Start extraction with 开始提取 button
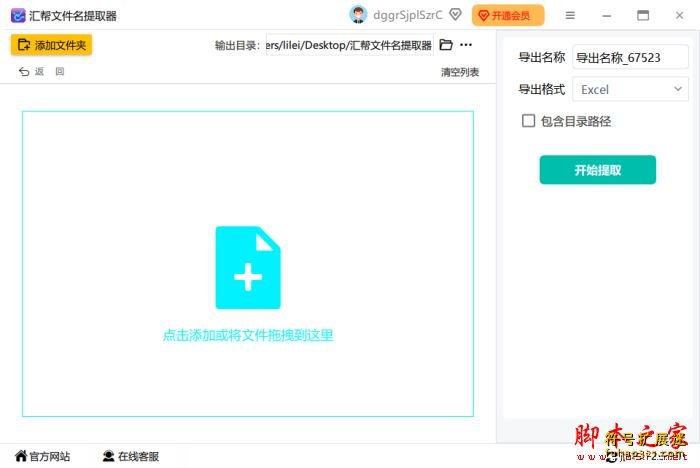The height and width of the screenshot is (468, 700). tap(598, 170)
